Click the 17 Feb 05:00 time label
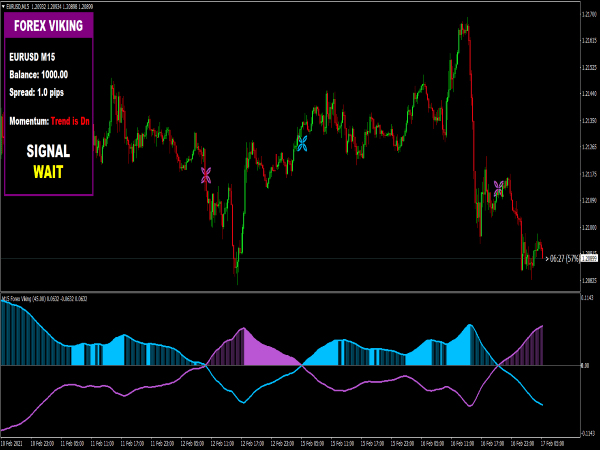 (x=552, y=443)
